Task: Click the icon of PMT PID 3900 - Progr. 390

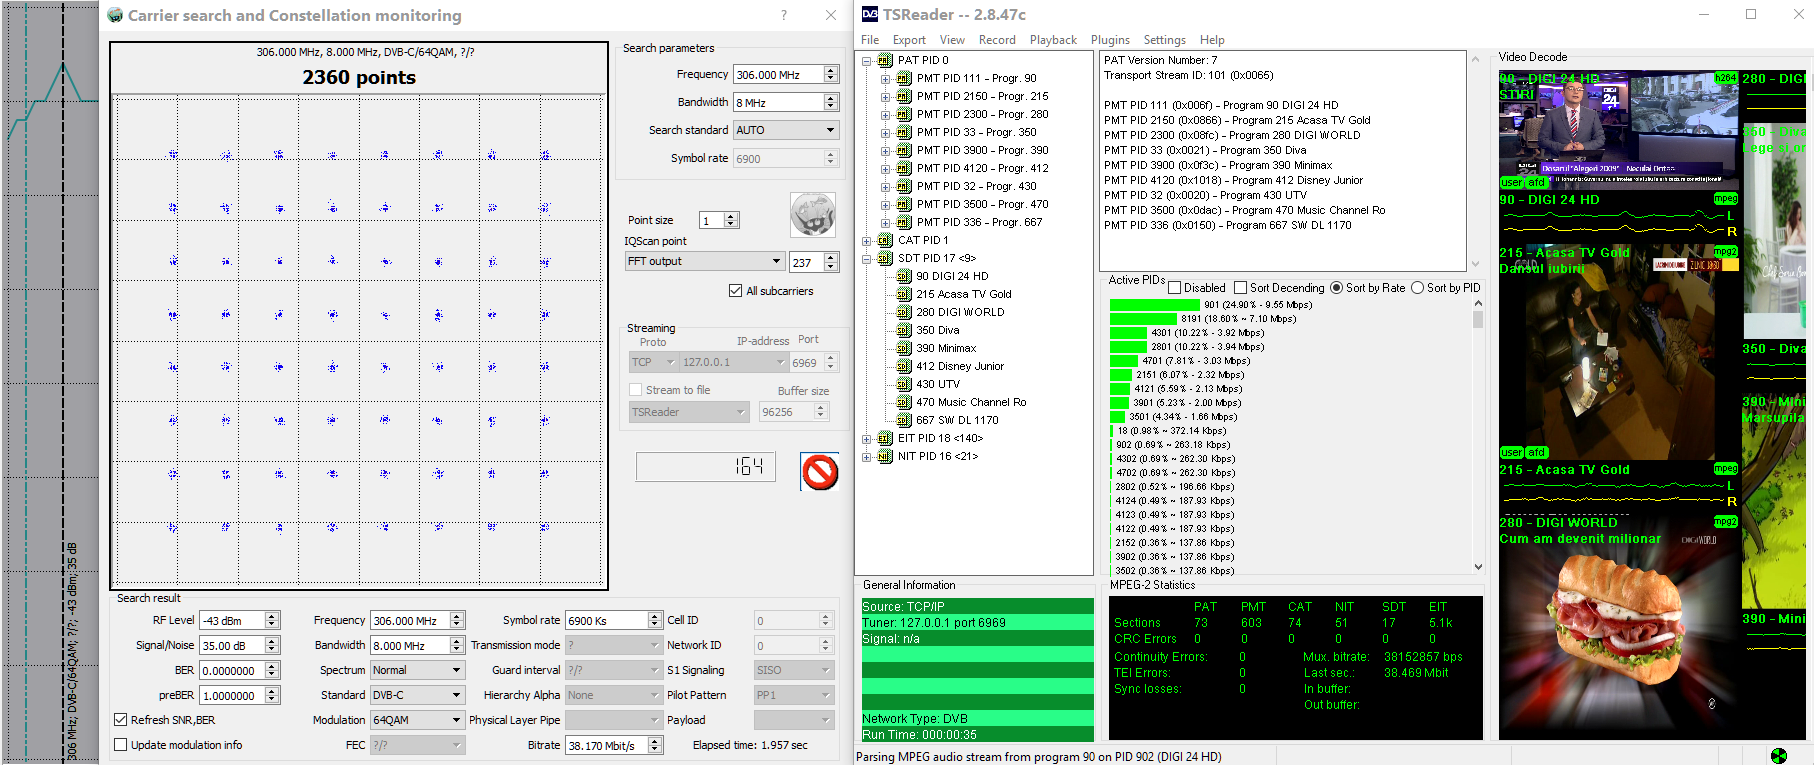Action: coord(904,150)
